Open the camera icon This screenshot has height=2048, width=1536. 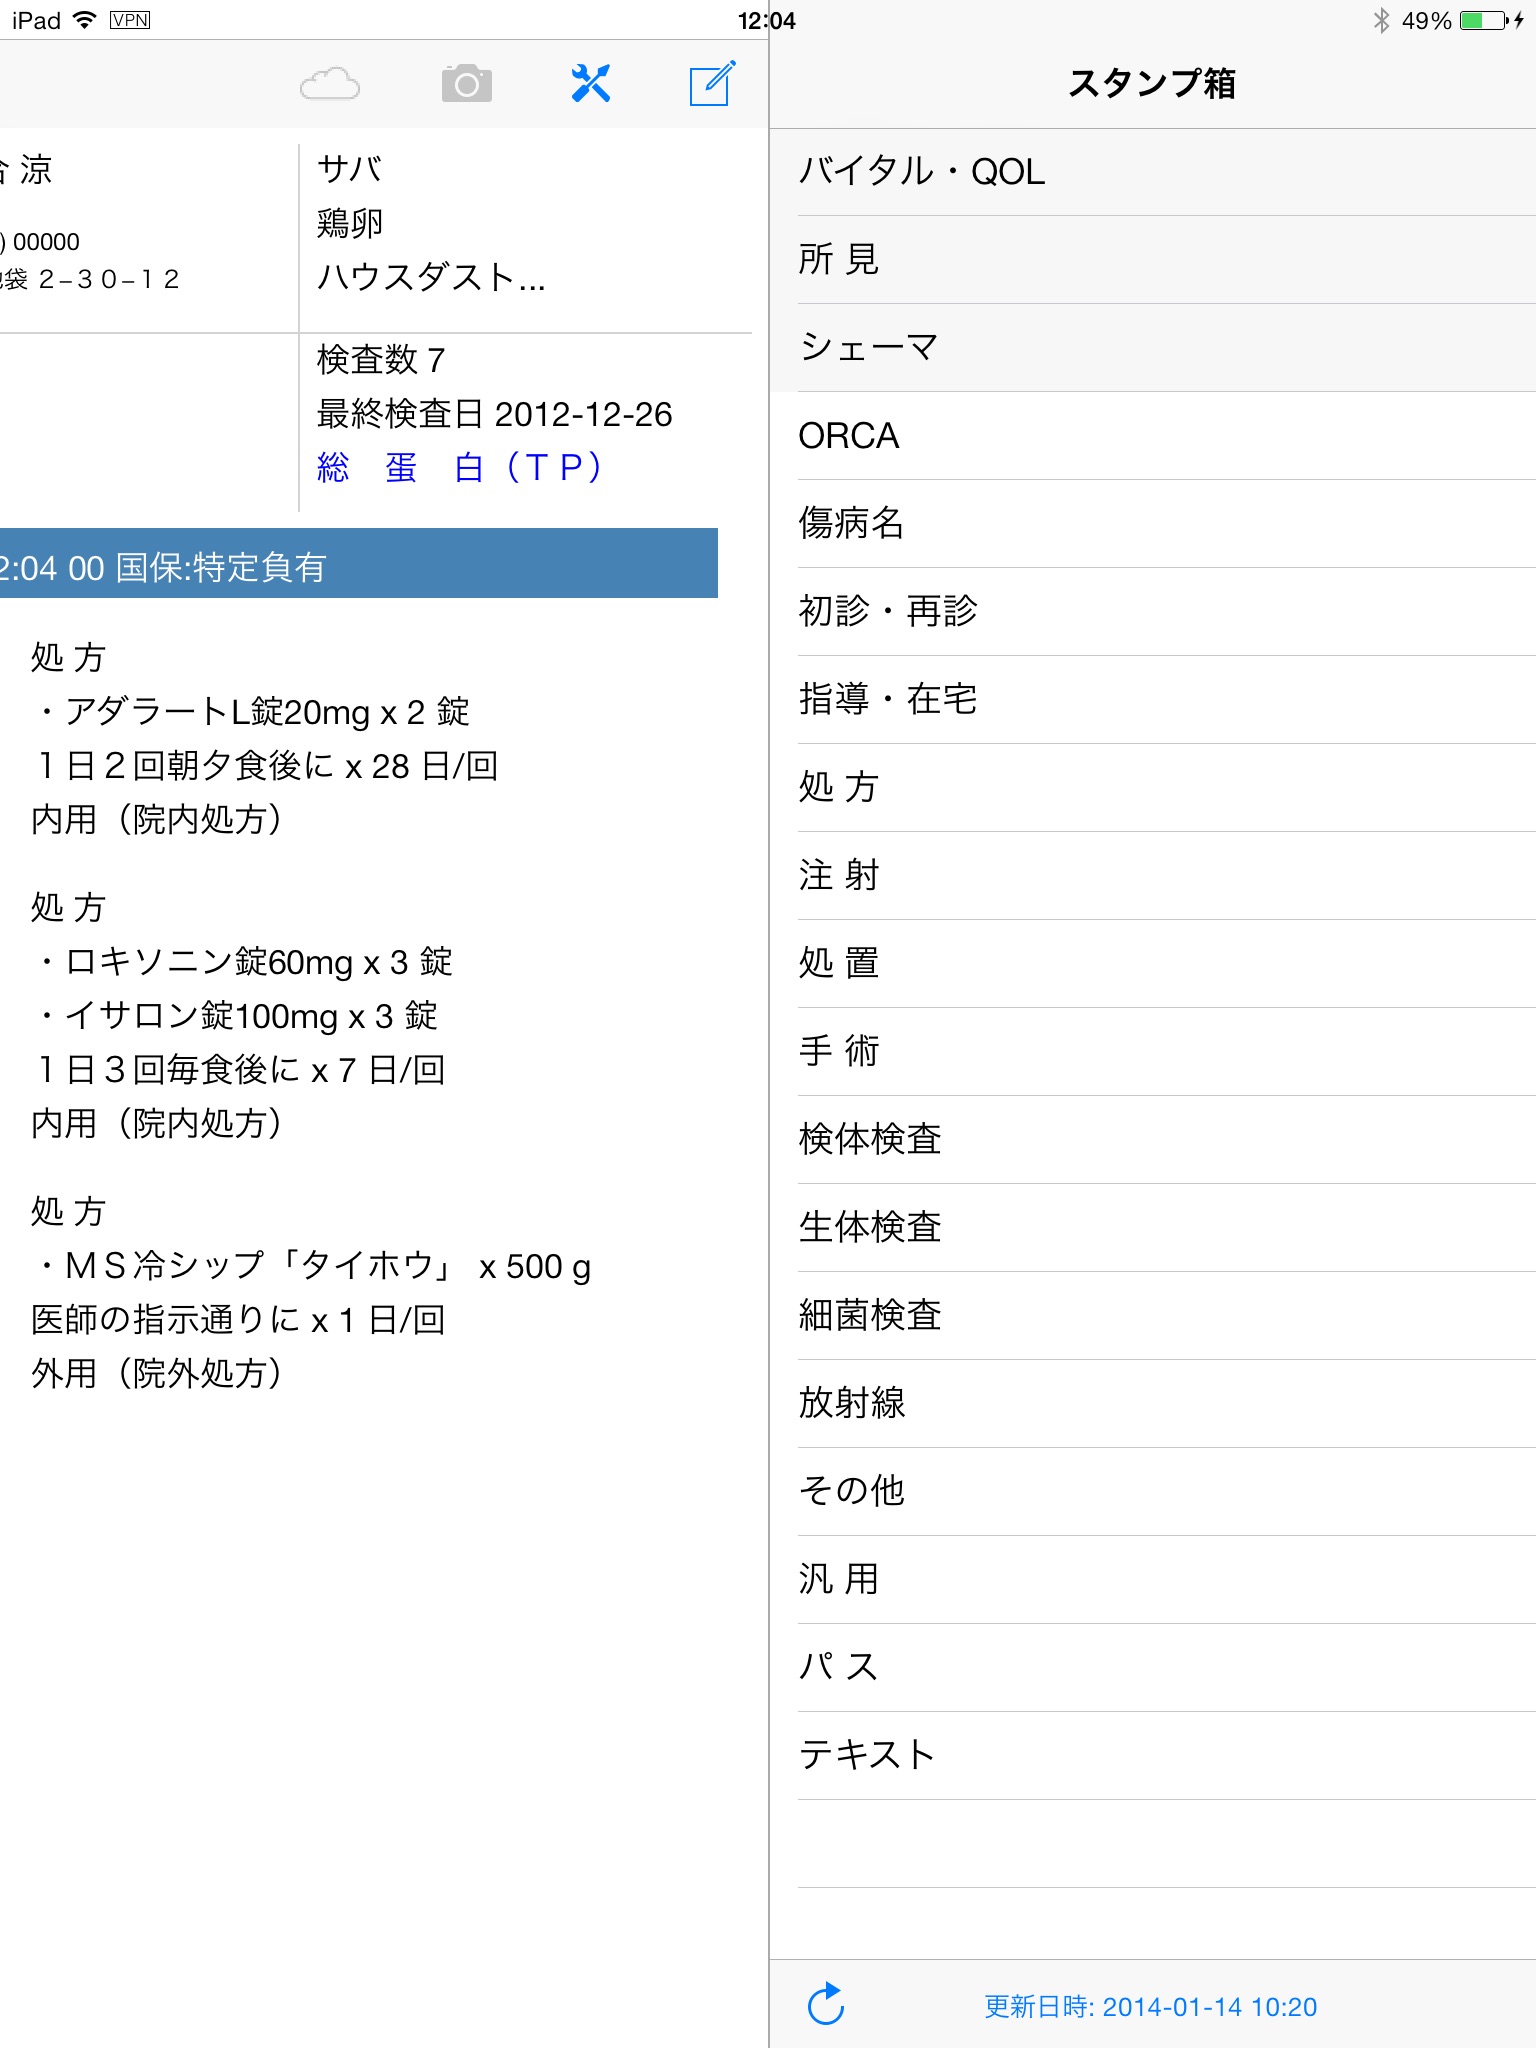pos(467,84)
